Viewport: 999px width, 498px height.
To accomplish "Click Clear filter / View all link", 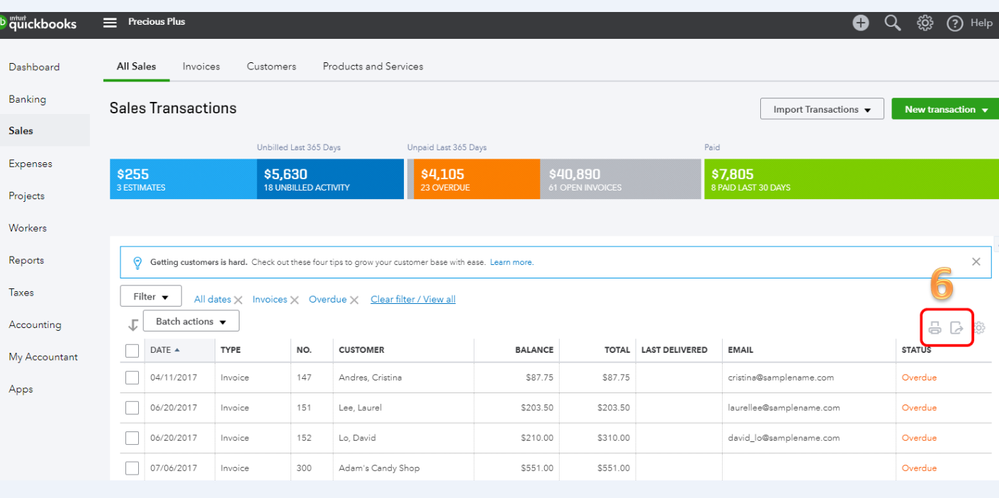I will pyautogui.click(x=413, y=299).
